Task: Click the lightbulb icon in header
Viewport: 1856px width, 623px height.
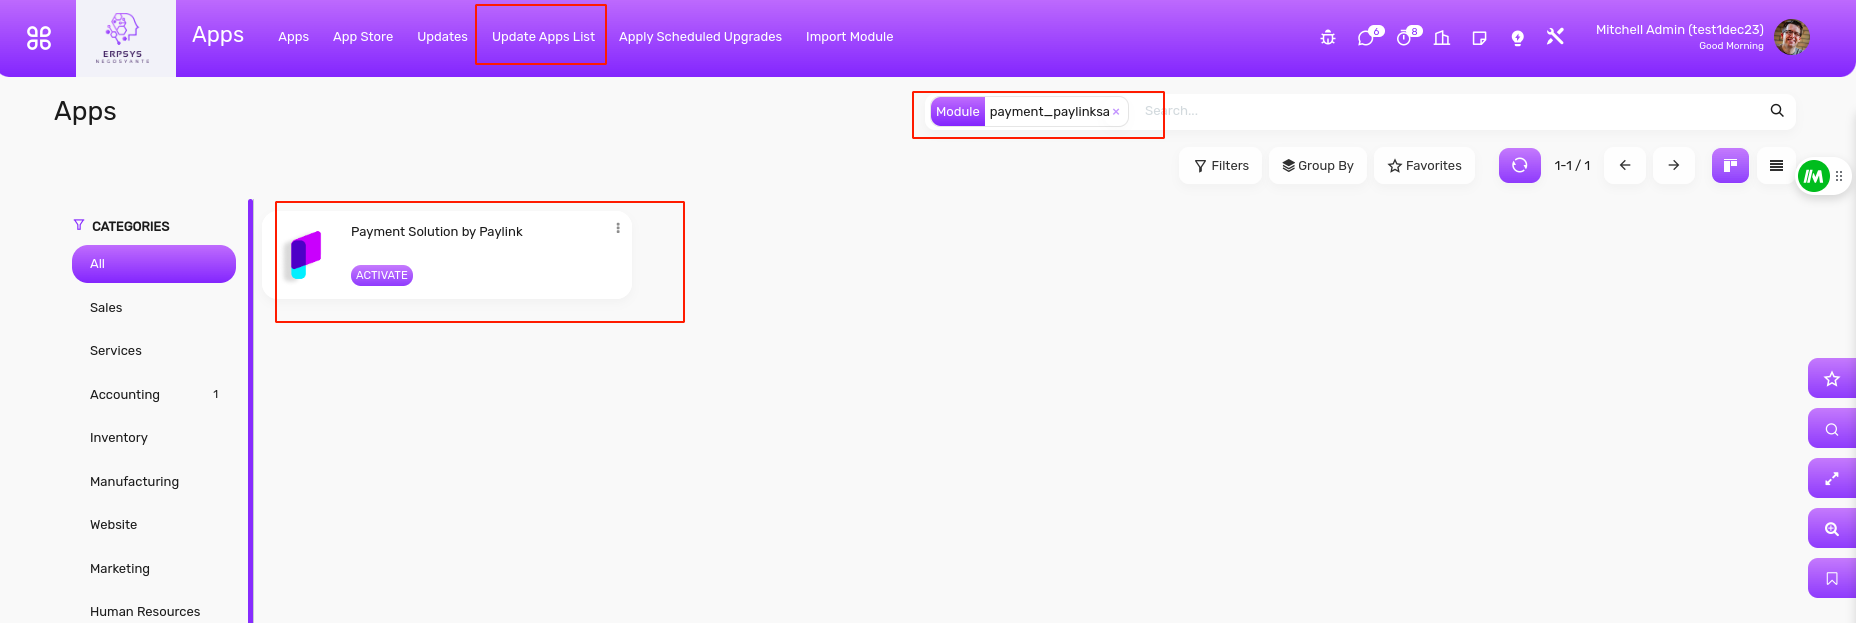Action: (x=1517, y=38)
